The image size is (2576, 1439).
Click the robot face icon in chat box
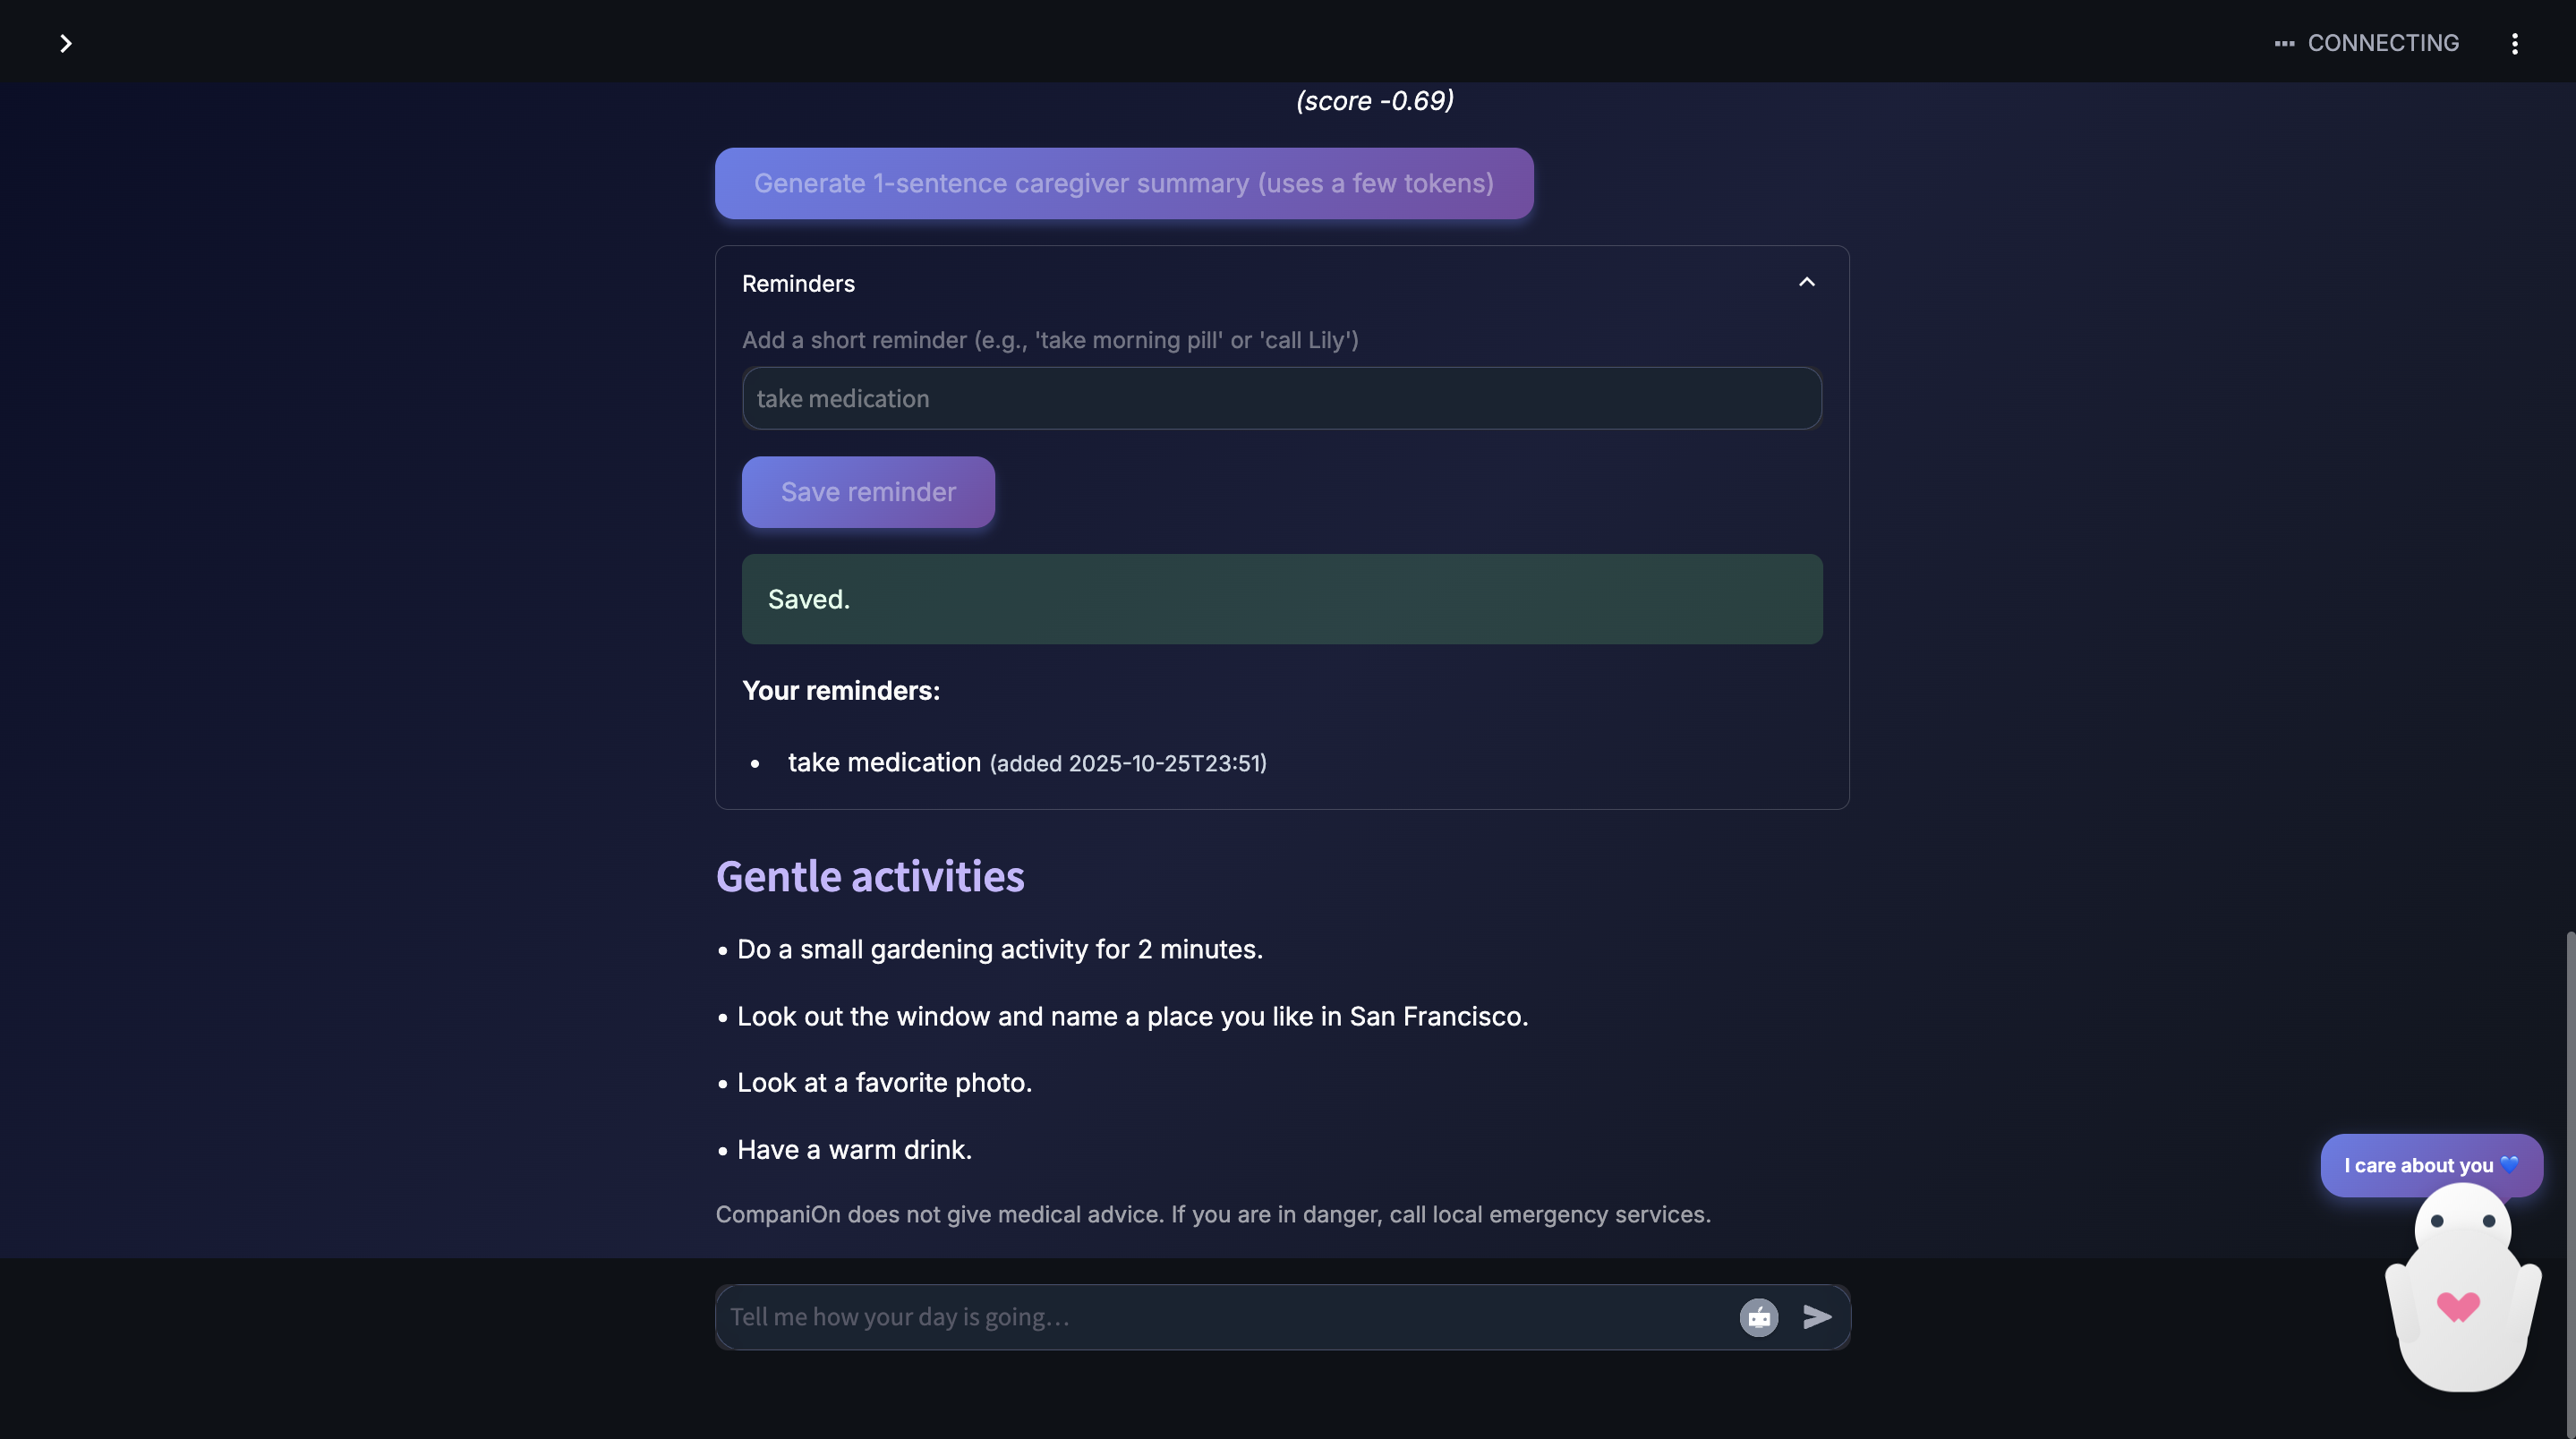[1758, 1317]
